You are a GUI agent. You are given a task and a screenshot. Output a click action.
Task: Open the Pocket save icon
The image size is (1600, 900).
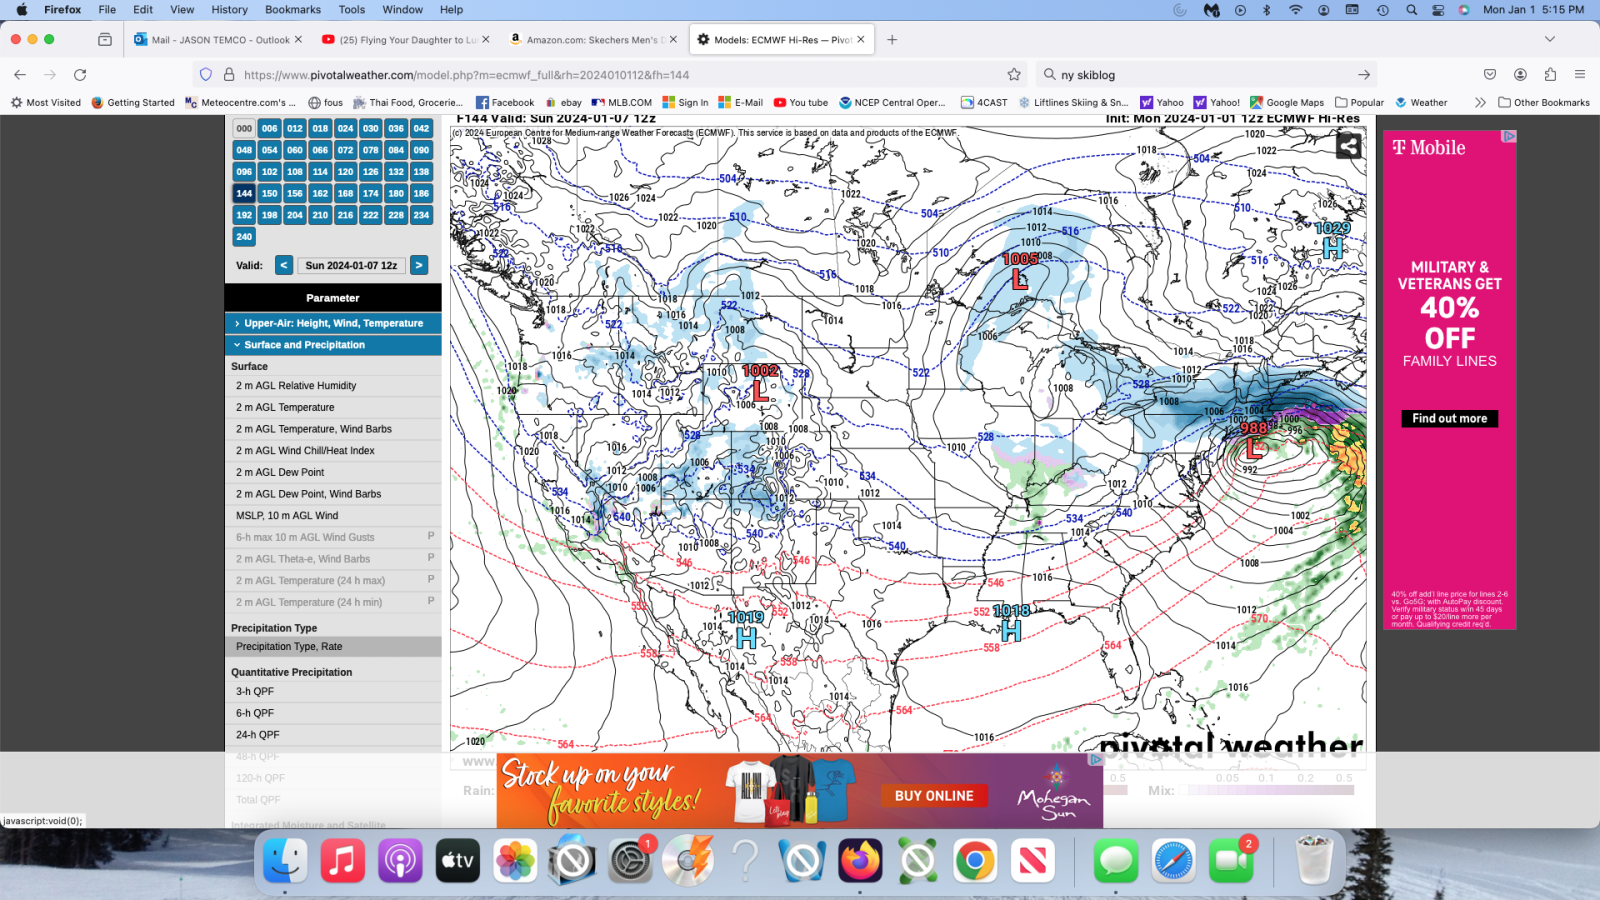click(x=1489, y=74)
